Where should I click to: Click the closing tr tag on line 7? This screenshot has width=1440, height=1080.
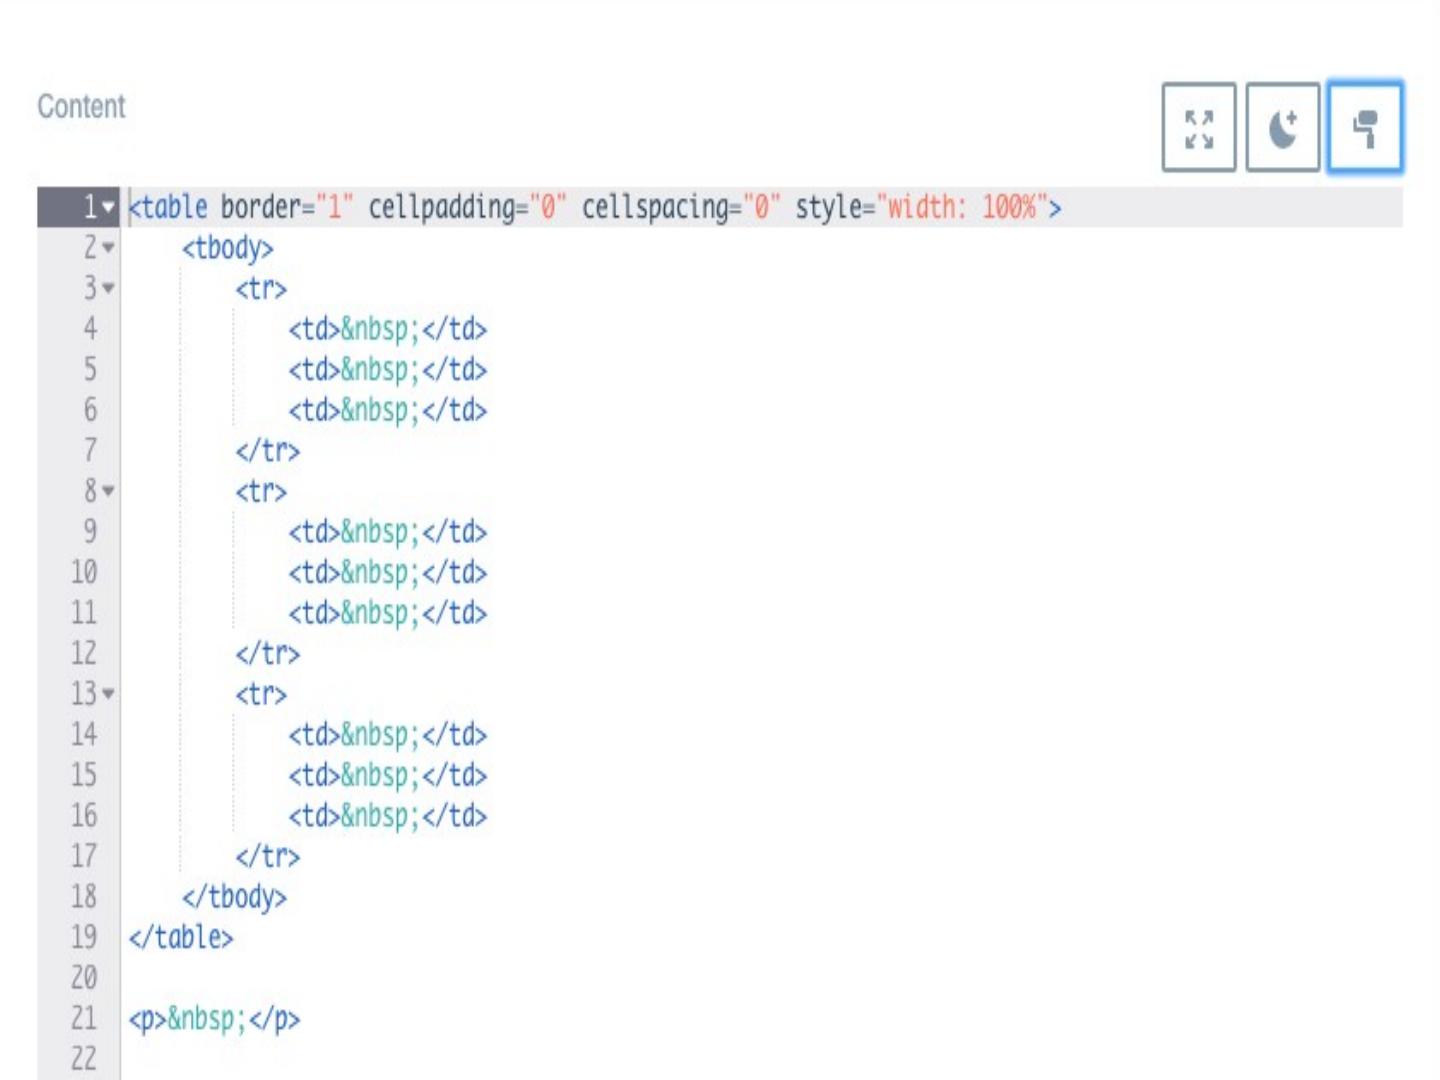[268, 451]
